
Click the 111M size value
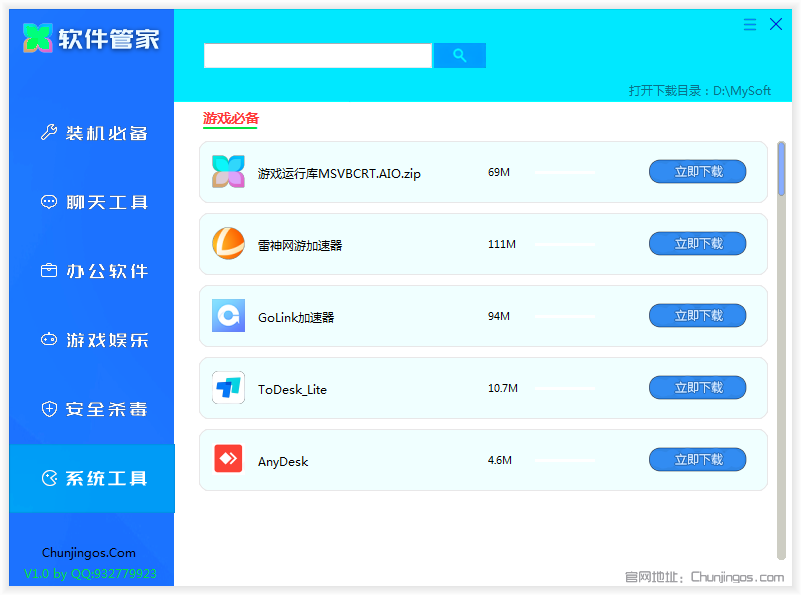(502, 244)
